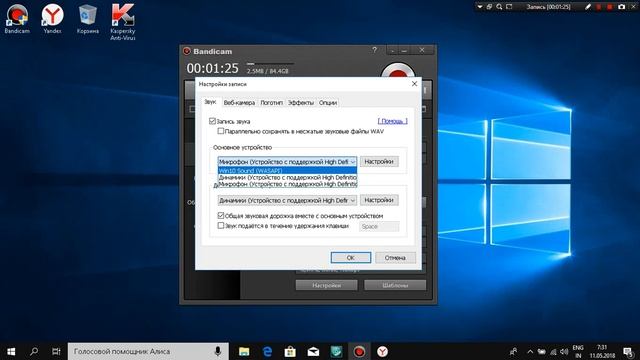
Task: Click the recording size progress bar in Bandicam
Action: pyautogui.click(x=270, y=64)
